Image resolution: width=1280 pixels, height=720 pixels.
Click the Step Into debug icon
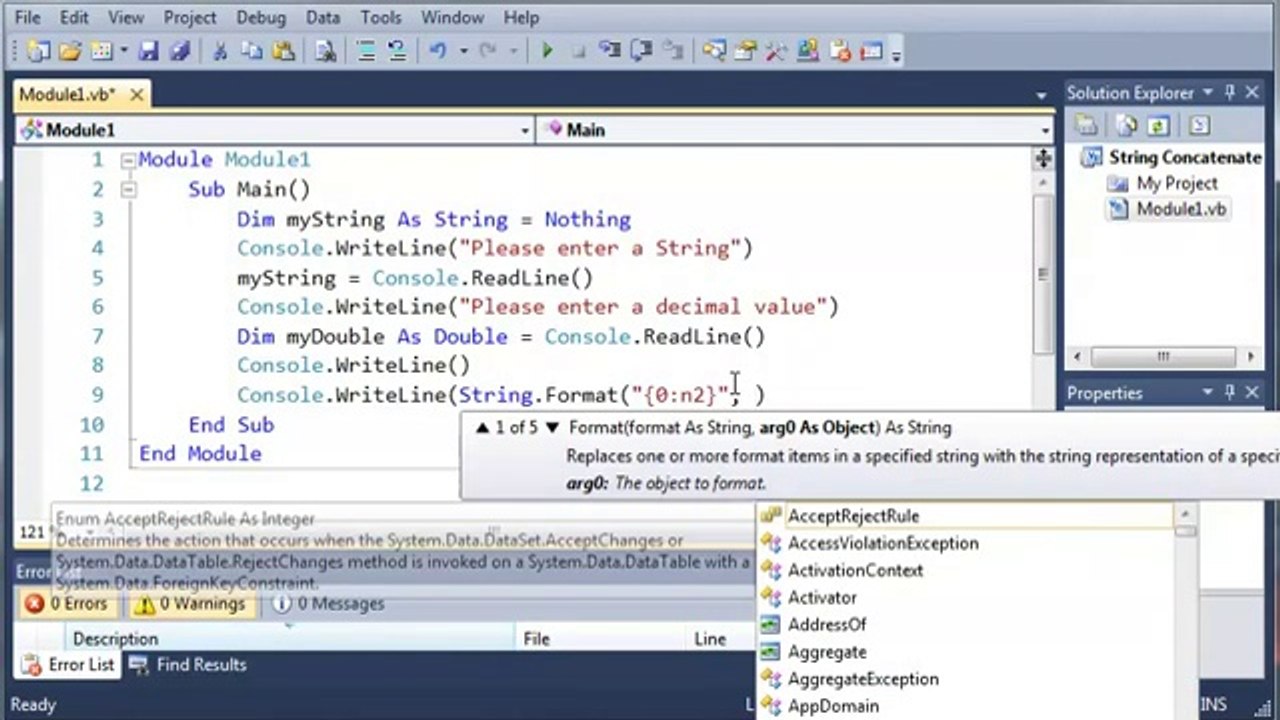(609, 51)
